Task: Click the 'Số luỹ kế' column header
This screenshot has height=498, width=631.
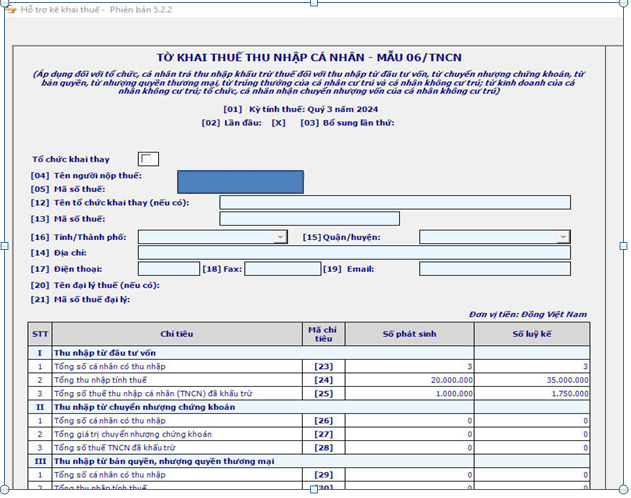Action: point(531,333)
